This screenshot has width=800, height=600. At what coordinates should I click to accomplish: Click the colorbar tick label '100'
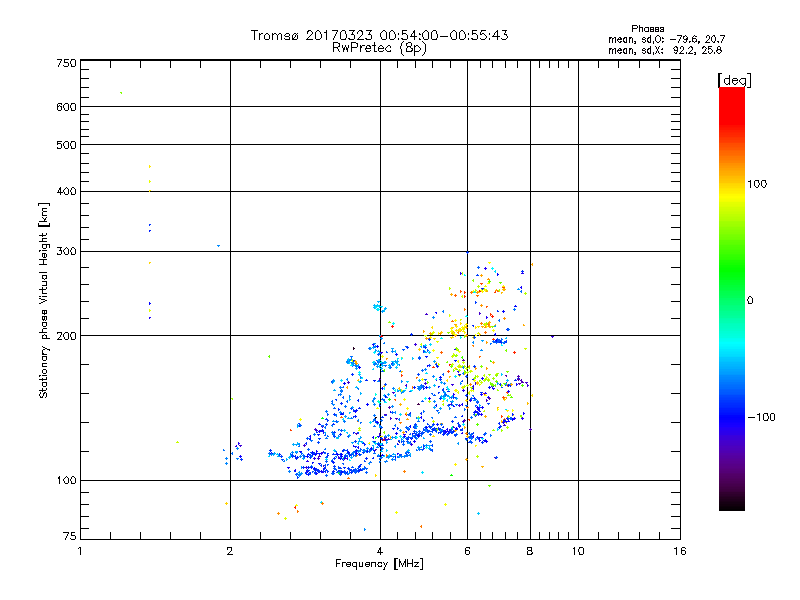(757, 184)
